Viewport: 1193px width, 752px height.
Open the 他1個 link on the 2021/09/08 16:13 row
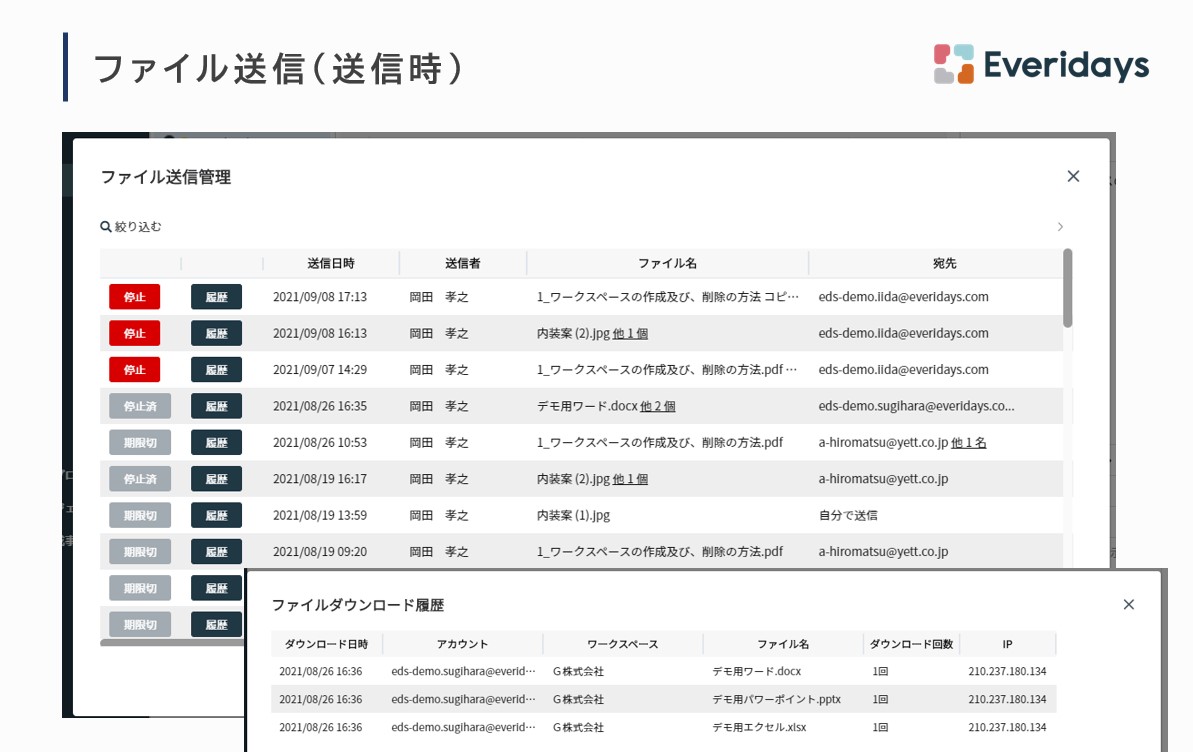[x=630, y=334]
